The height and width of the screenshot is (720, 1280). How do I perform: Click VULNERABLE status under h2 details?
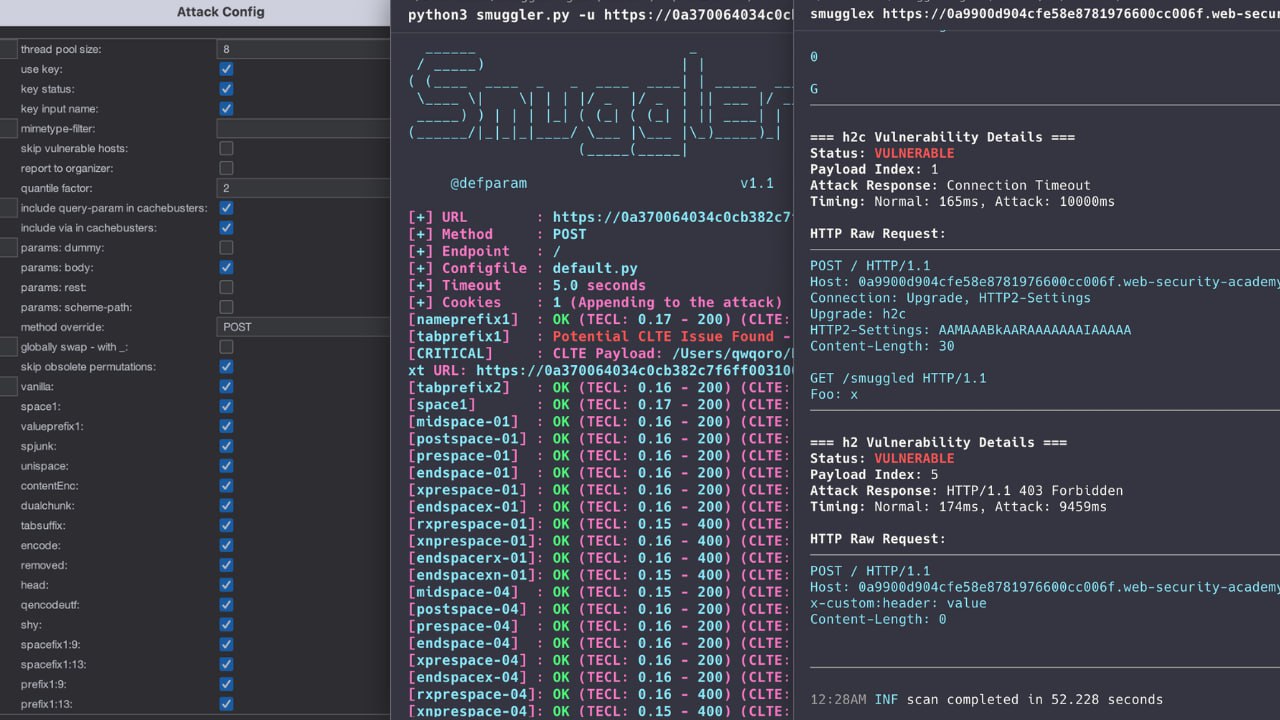click(914, 458)
